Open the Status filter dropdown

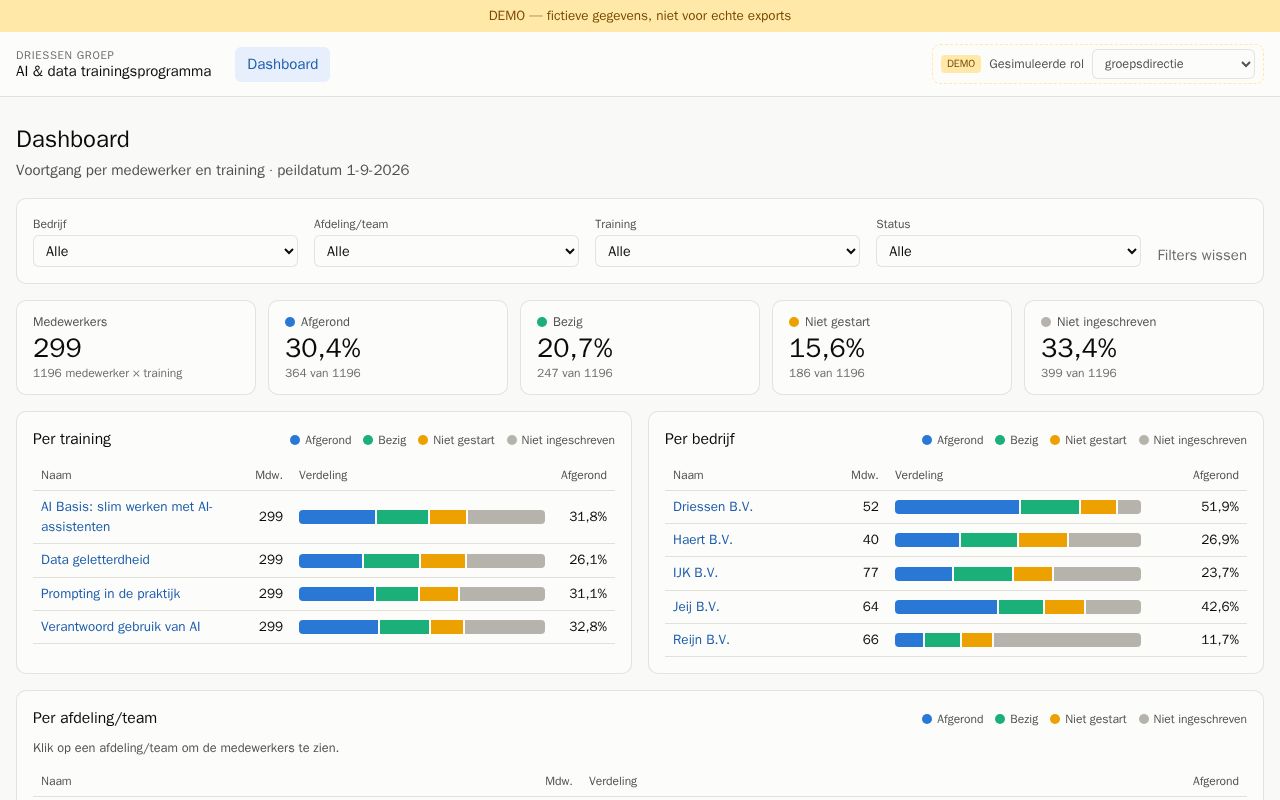(1008, 251)
